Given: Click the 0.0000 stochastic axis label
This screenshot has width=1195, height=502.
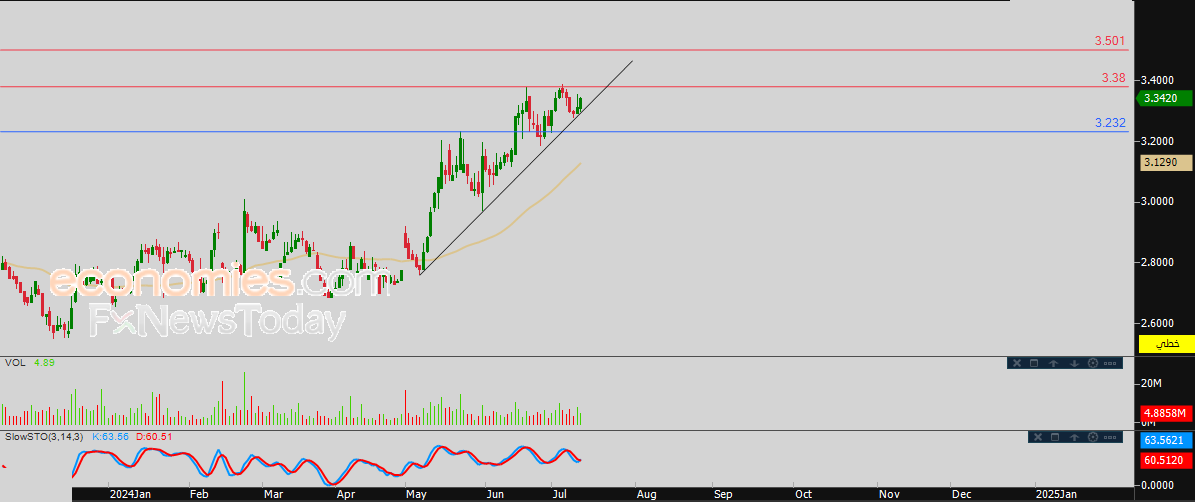Looking at the screenshot, I should 1159,484.
